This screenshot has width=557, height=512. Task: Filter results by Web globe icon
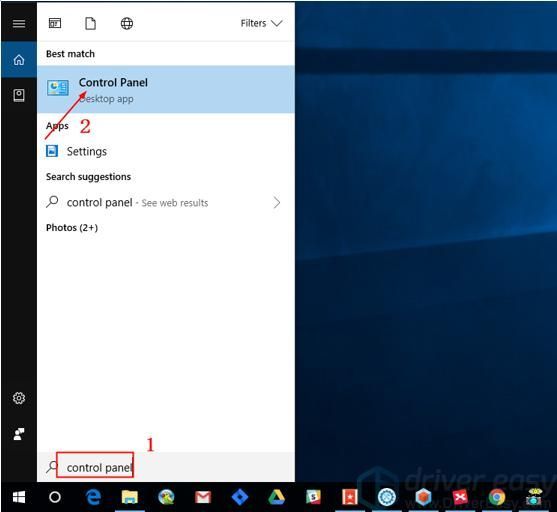(x=127, y=23)
